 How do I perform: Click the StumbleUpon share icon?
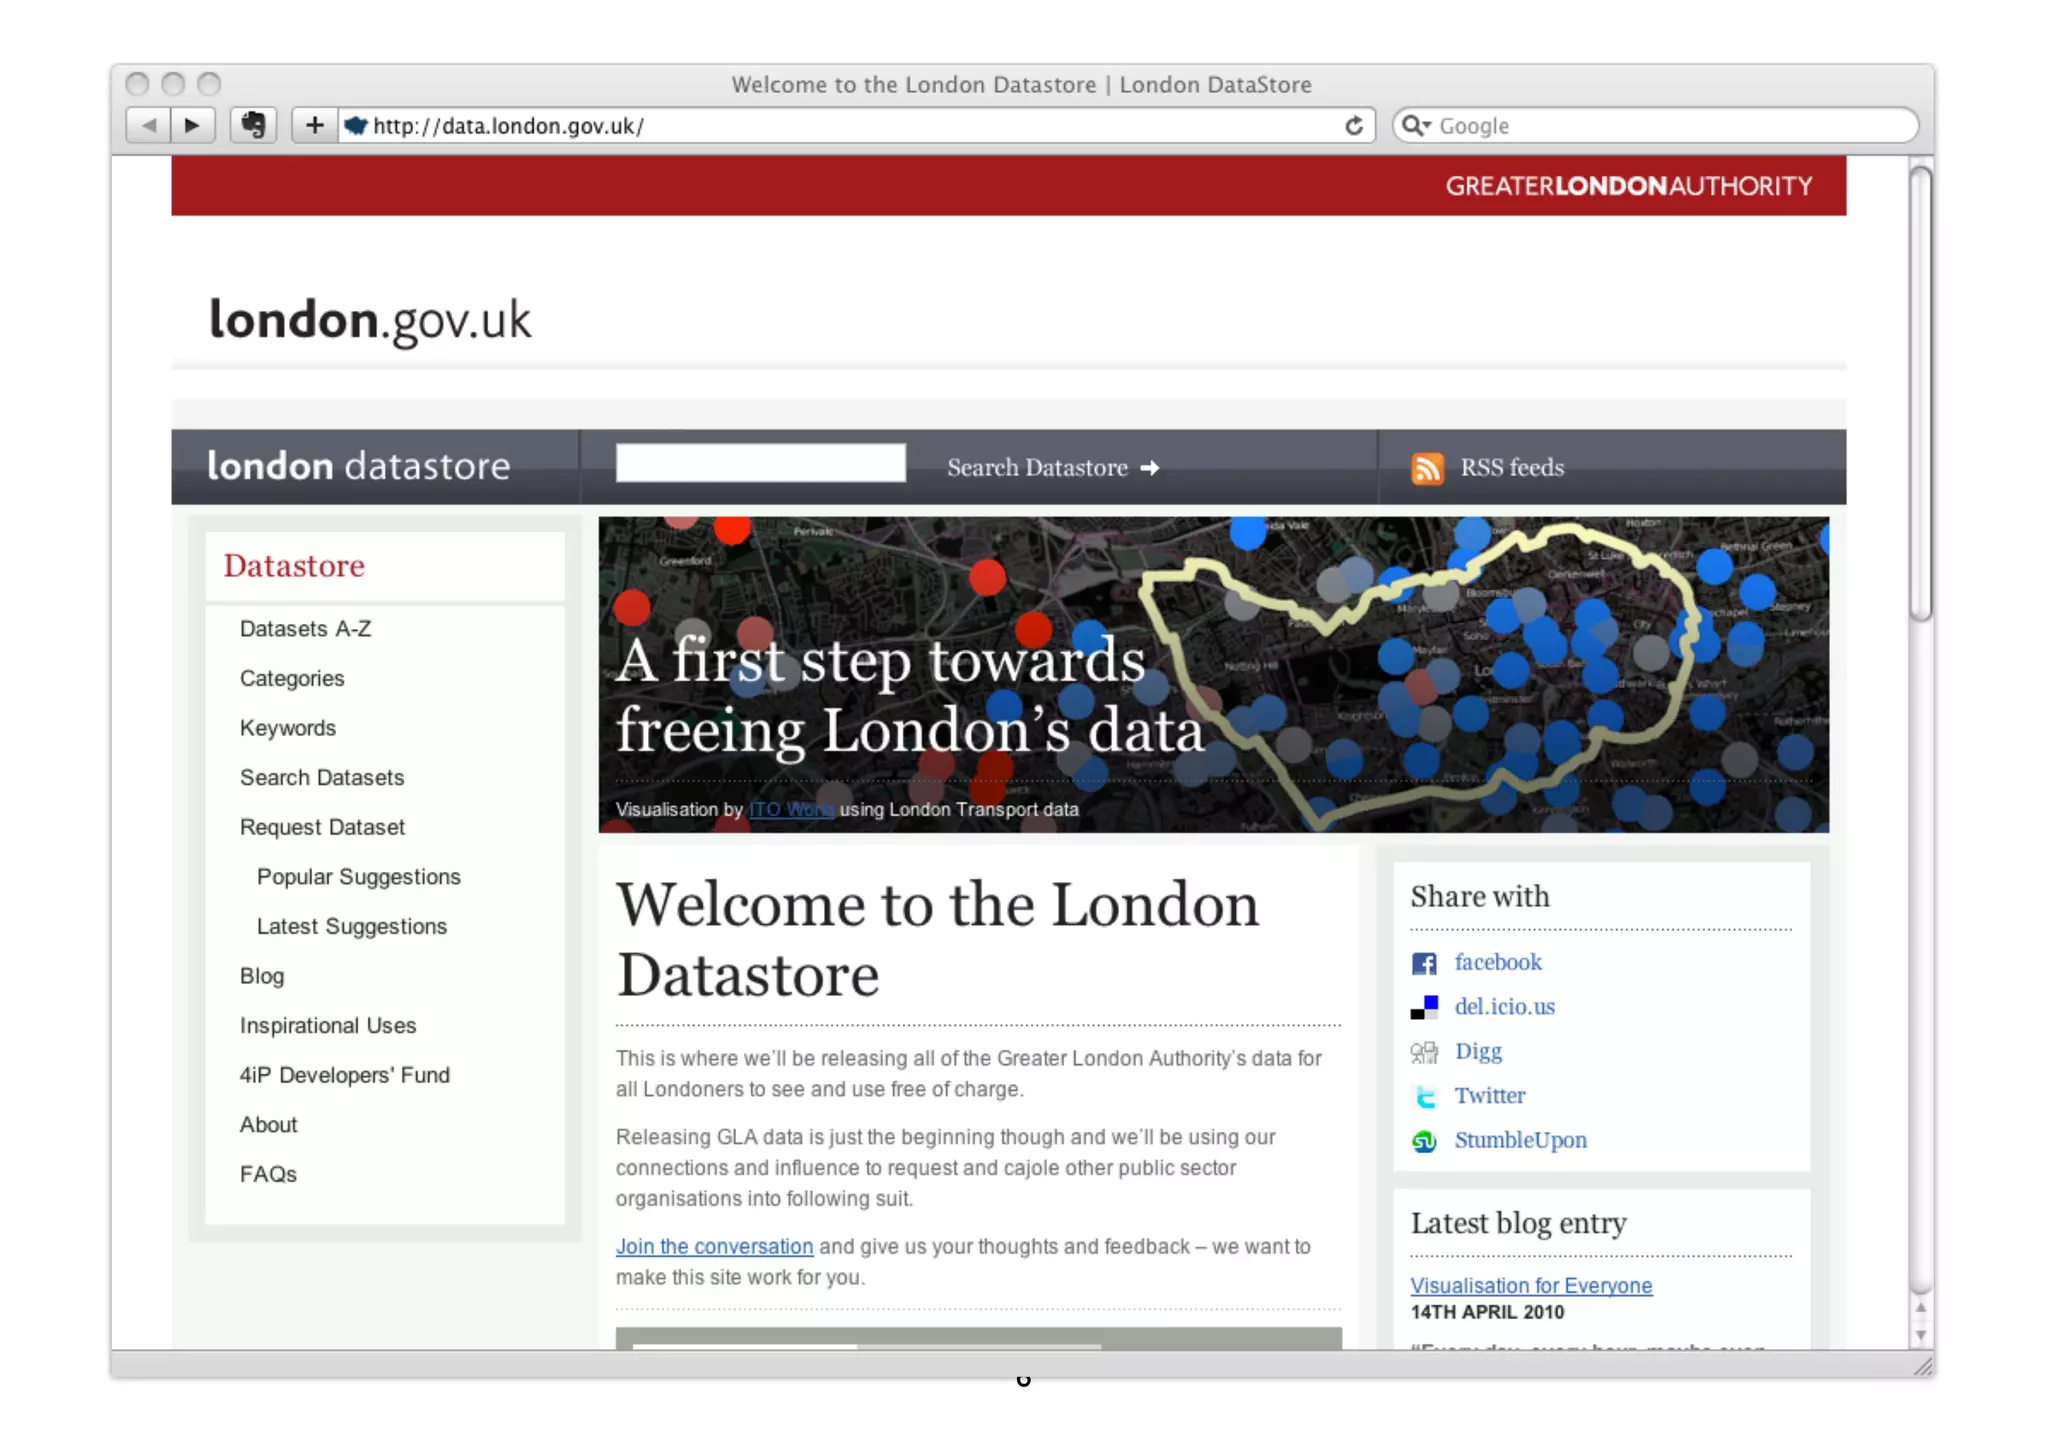tap(1424, 1141)
